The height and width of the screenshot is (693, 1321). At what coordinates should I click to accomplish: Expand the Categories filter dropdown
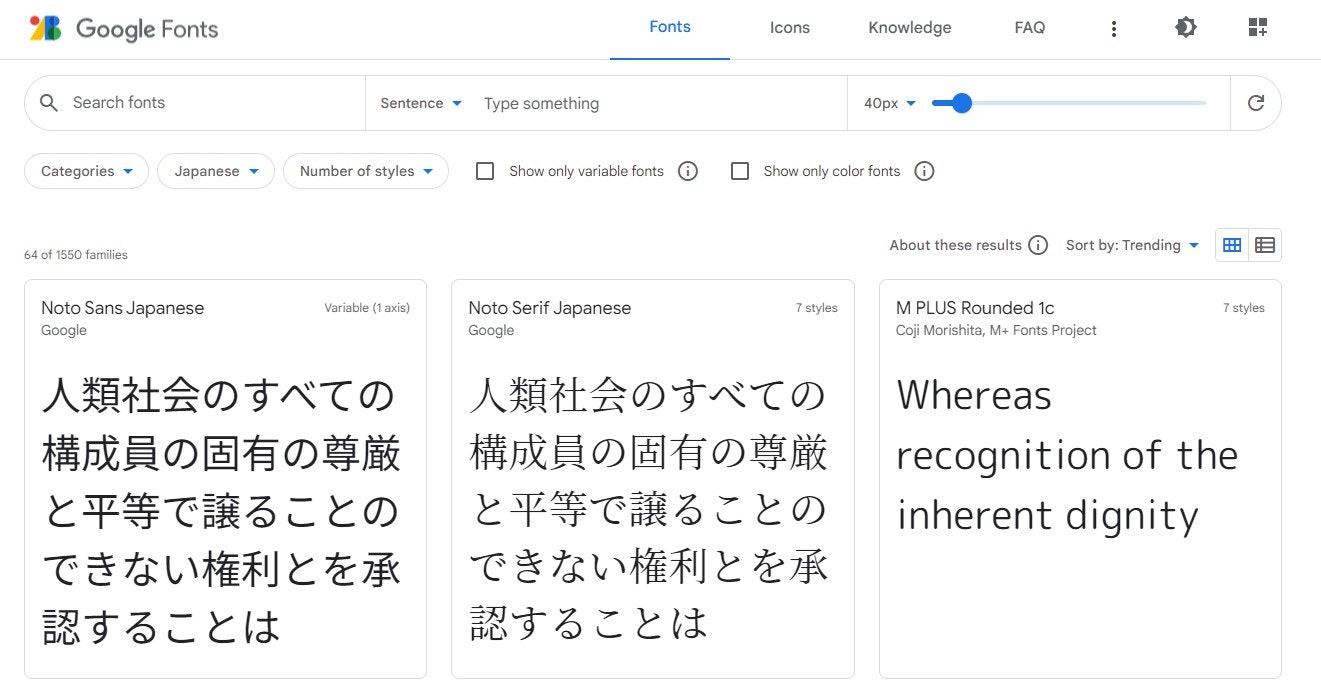[86, 171]
